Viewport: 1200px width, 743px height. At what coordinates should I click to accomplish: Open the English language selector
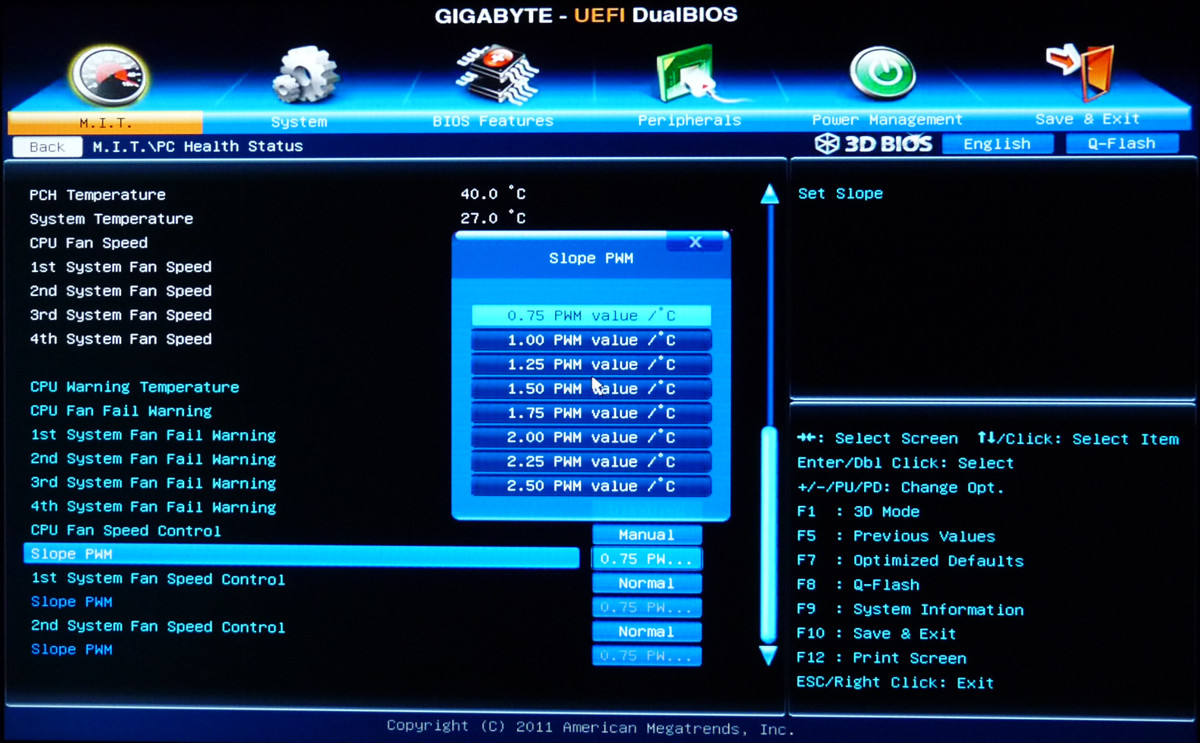(997, 144)
